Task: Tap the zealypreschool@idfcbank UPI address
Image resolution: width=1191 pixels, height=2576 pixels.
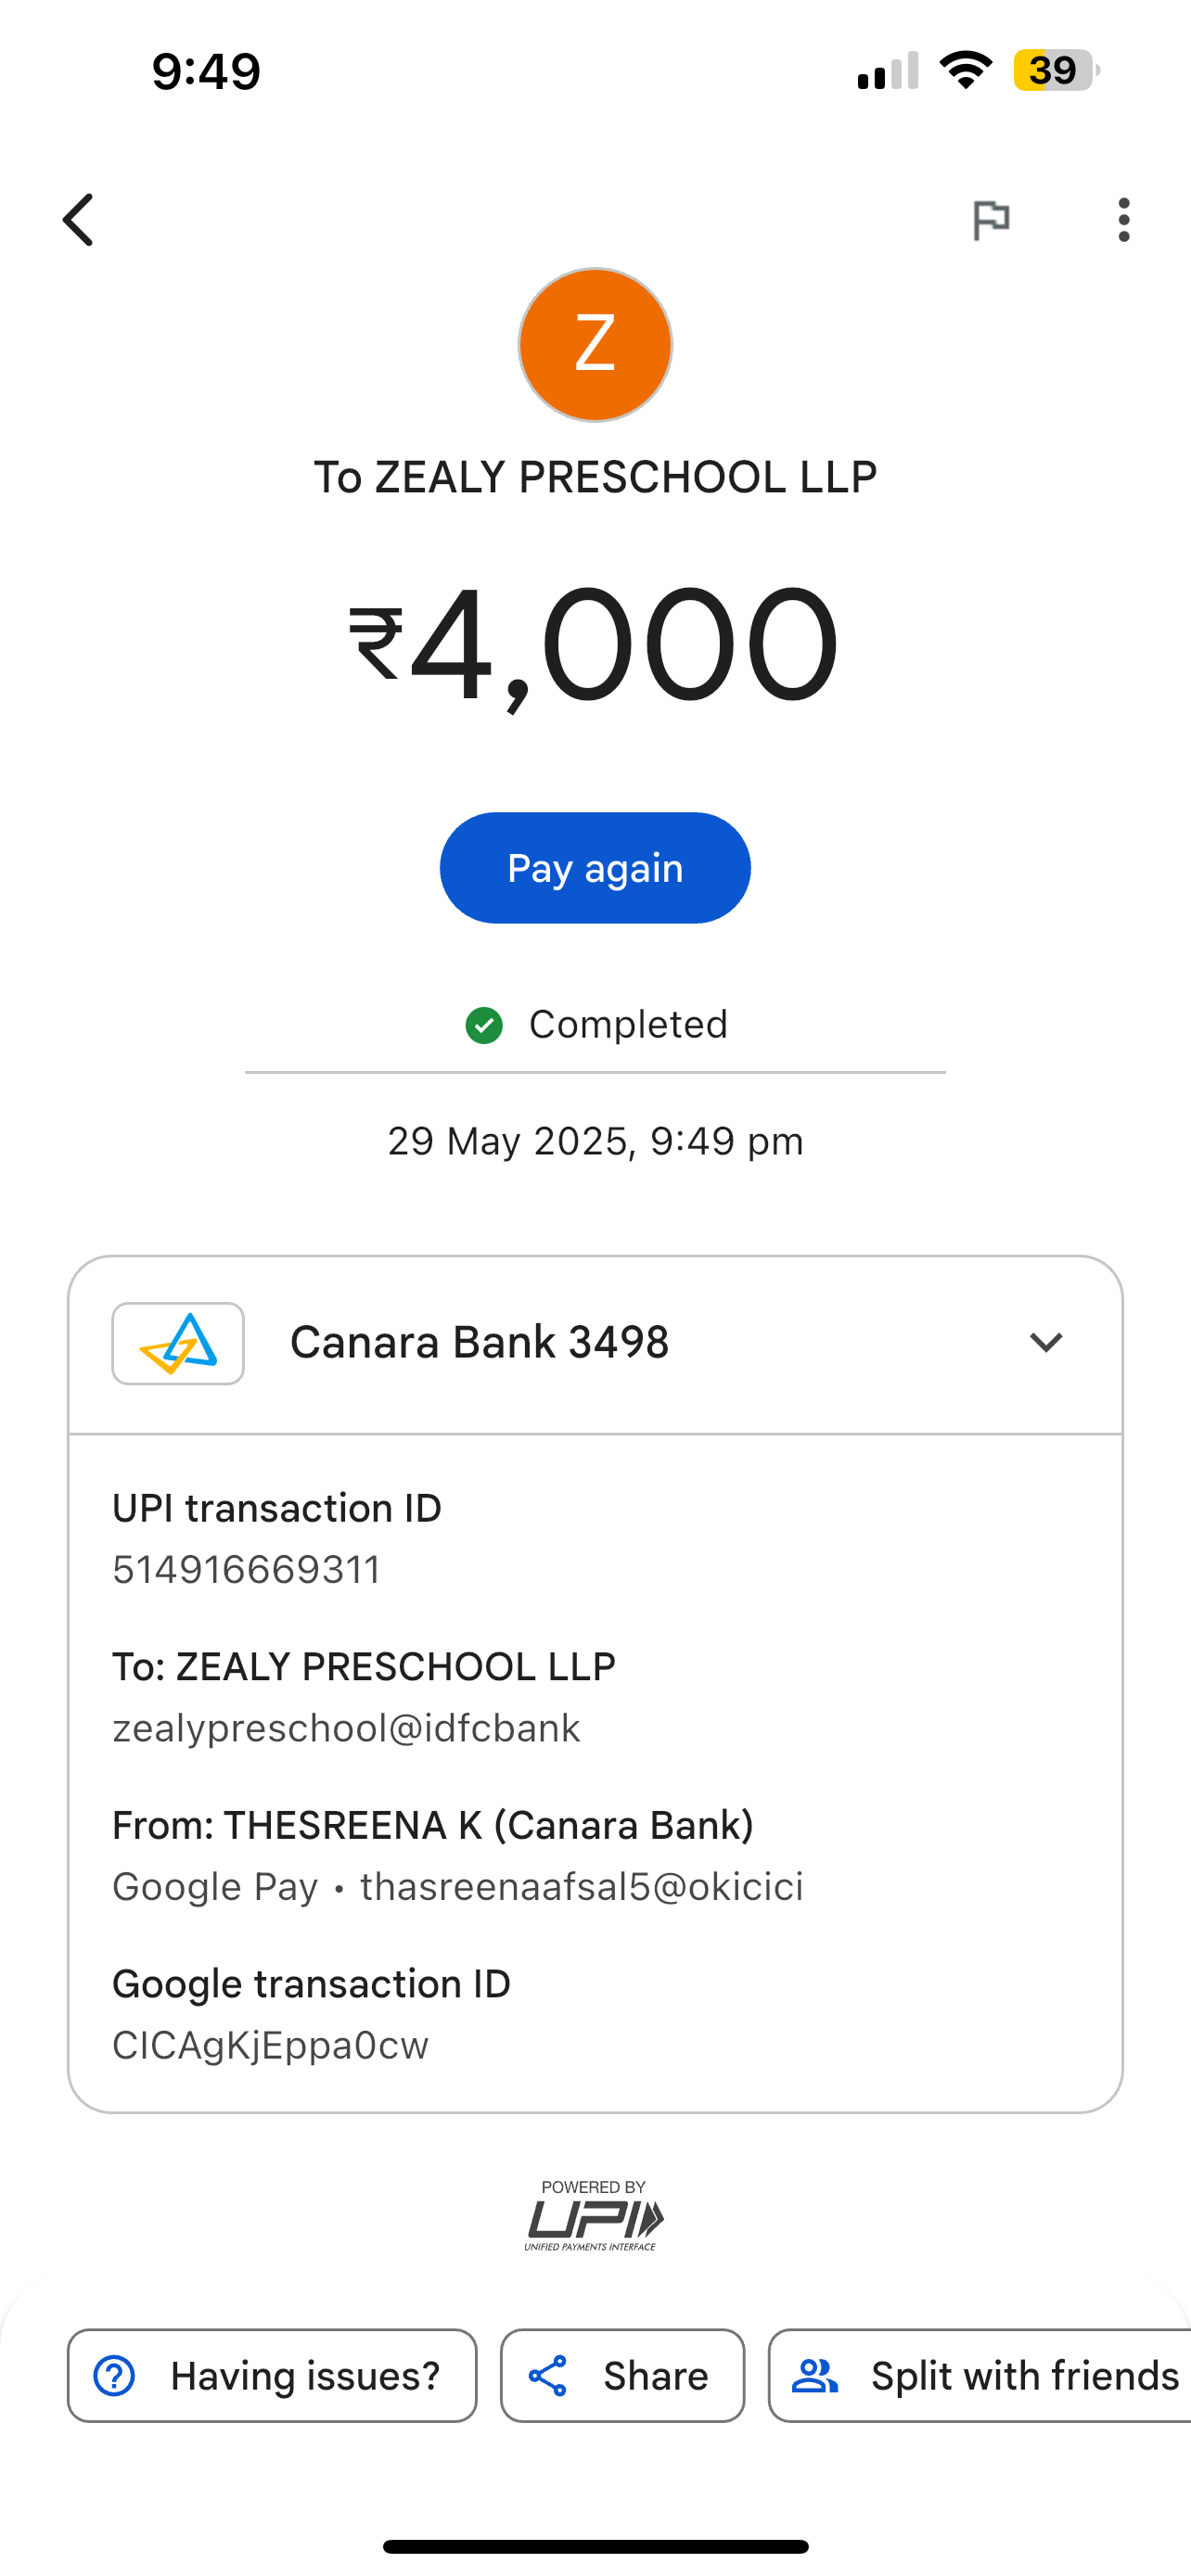Action: 346,1728
